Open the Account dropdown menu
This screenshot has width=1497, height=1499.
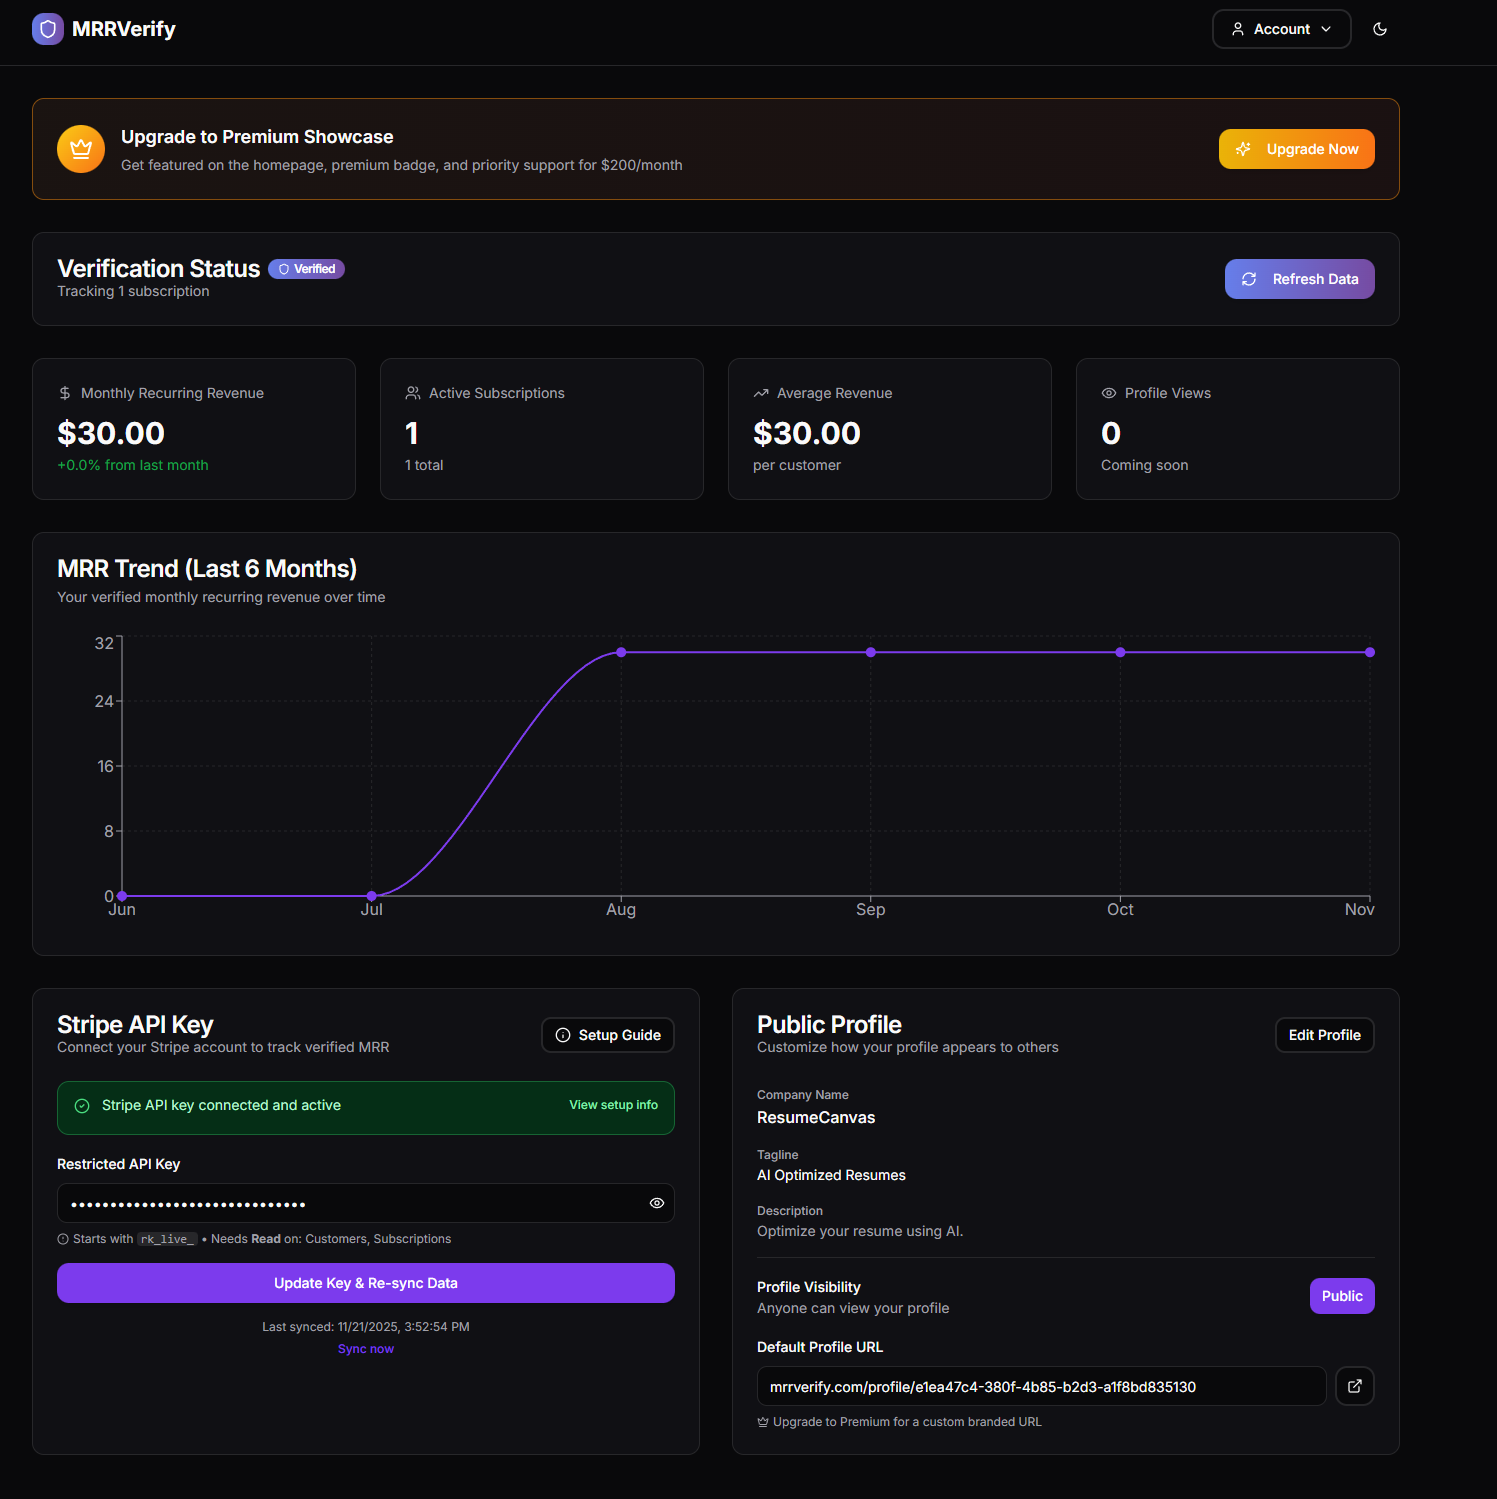point(1281,29)
